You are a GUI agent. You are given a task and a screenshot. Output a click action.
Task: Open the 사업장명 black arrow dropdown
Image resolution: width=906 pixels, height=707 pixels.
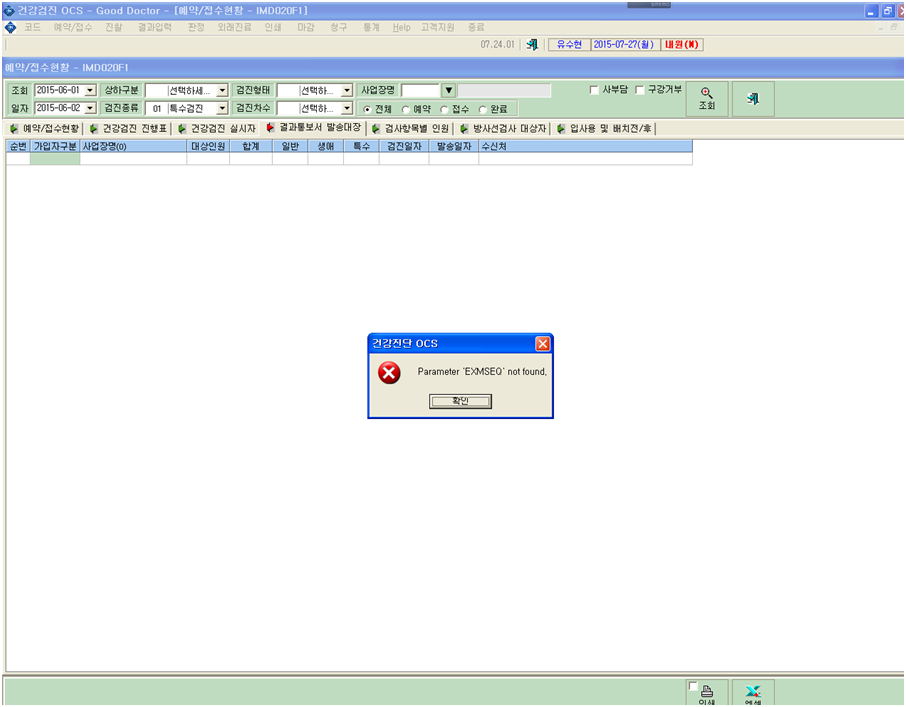(x=448, y=91)
